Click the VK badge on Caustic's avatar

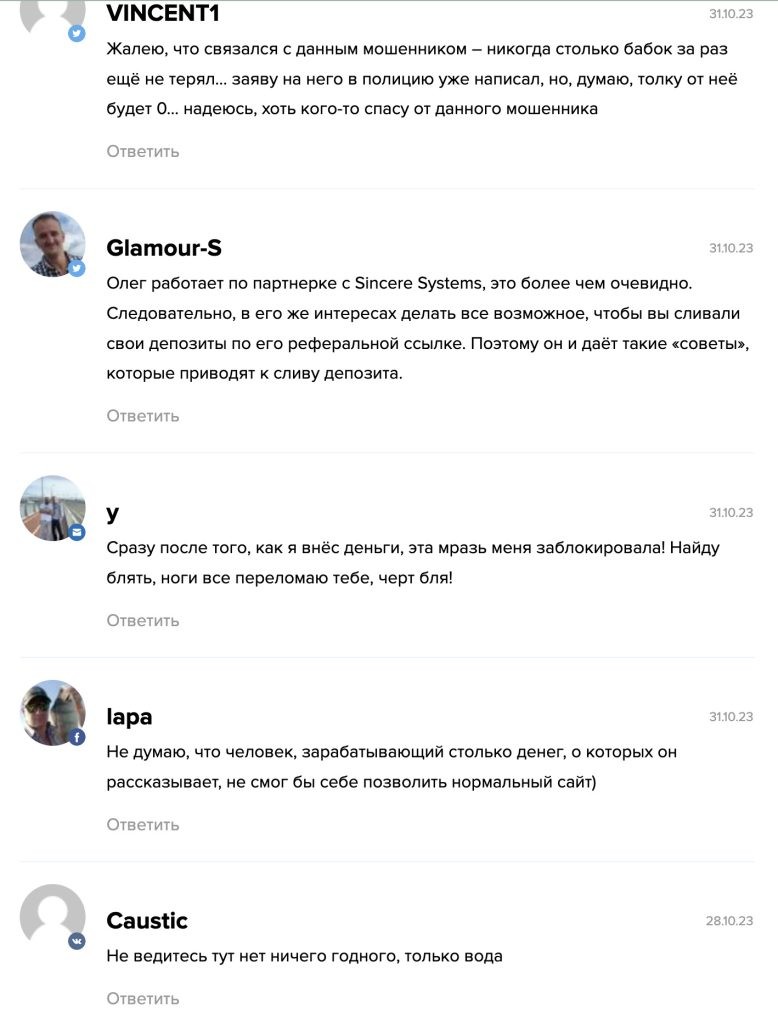[77, 941]
